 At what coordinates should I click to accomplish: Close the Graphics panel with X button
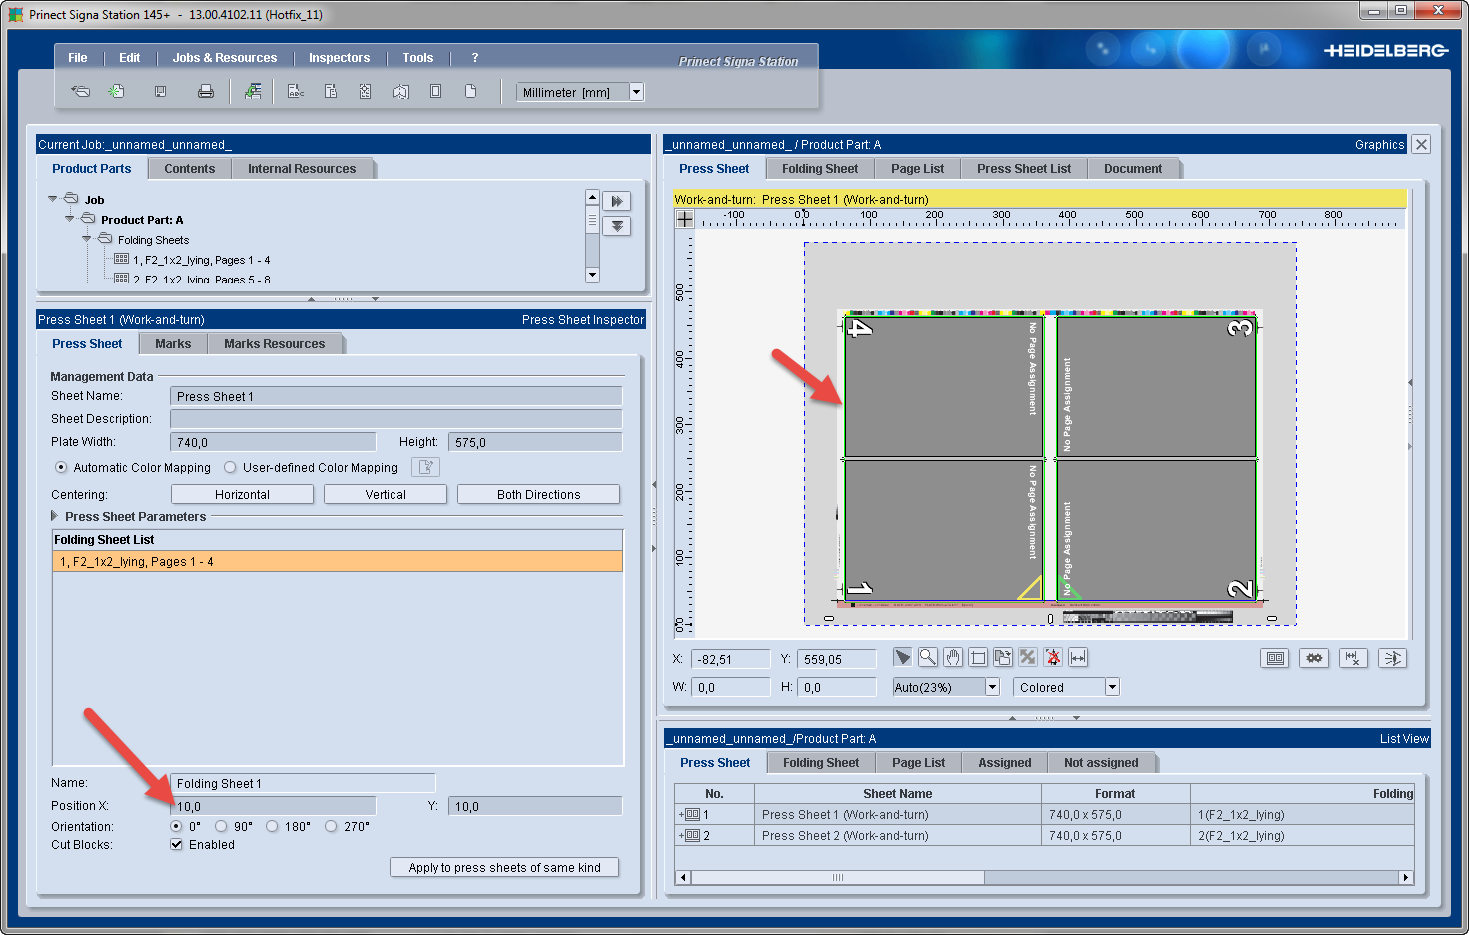[1421, 144]
